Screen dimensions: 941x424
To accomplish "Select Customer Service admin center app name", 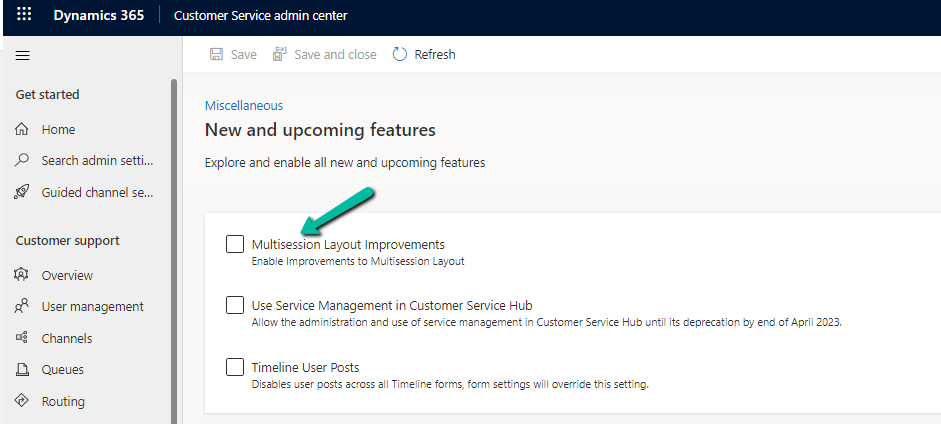I will point(260,17).
